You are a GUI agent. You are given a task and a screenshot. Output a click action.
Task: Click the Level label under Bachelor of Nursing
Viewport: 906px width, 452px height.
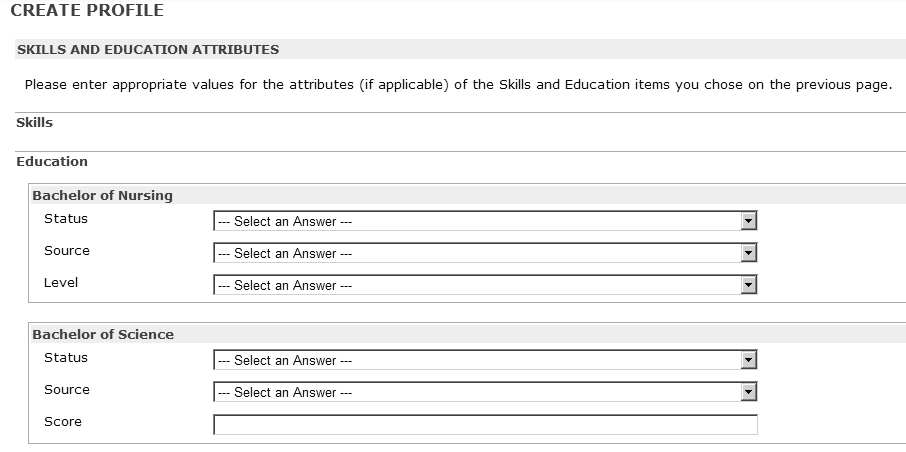pos(61,283)
